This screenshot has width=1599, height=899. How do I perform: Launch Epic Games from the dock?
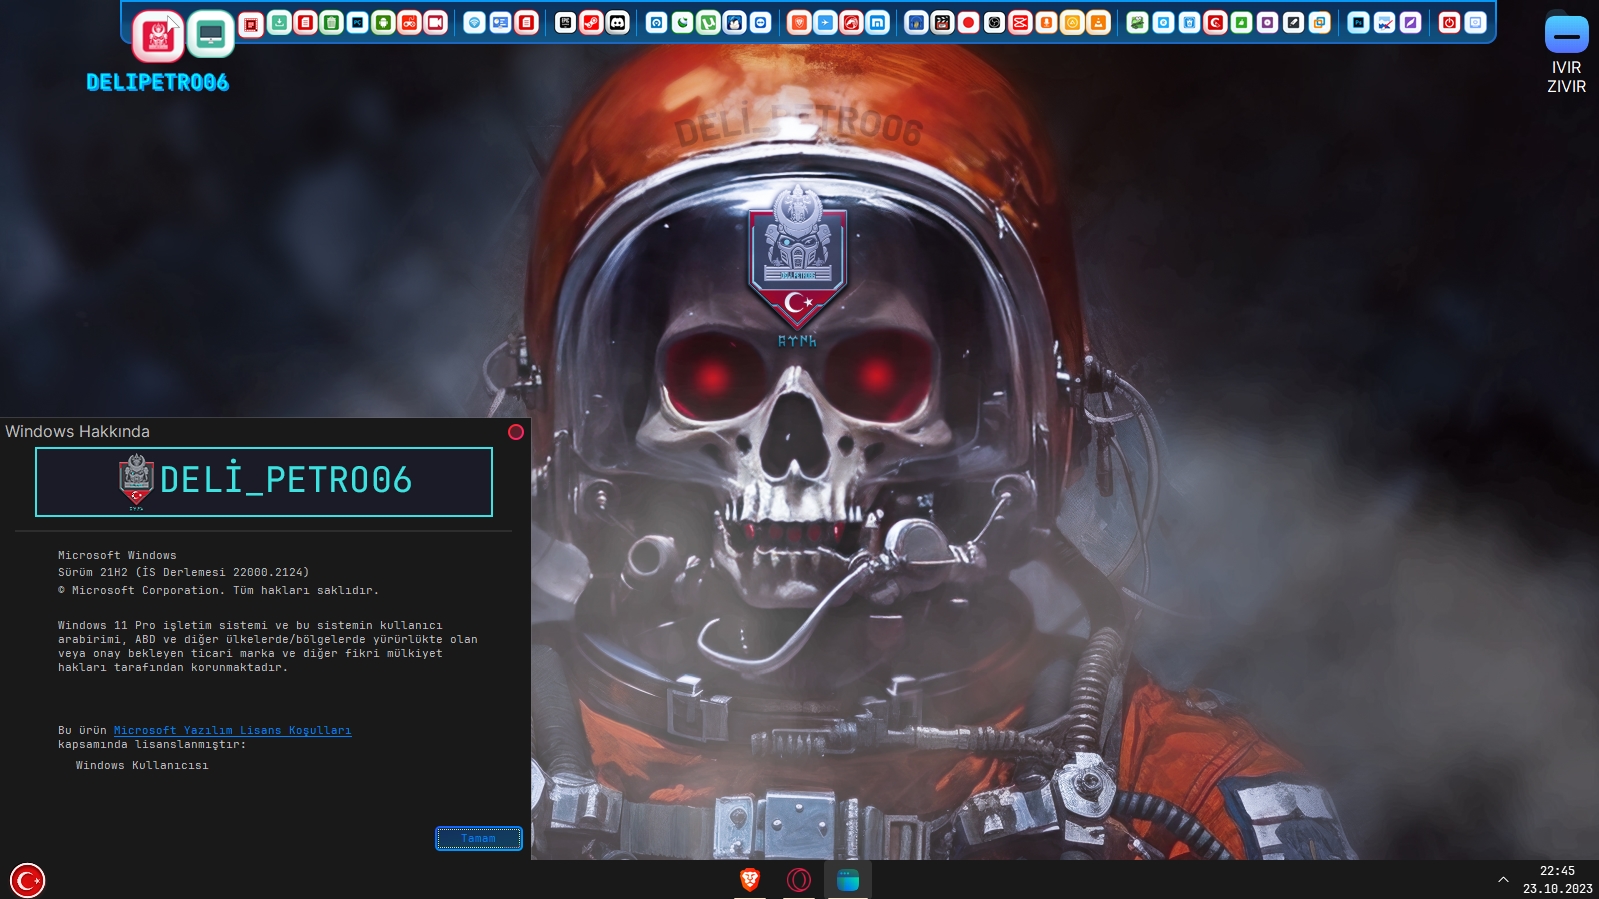tap(565, 22)
